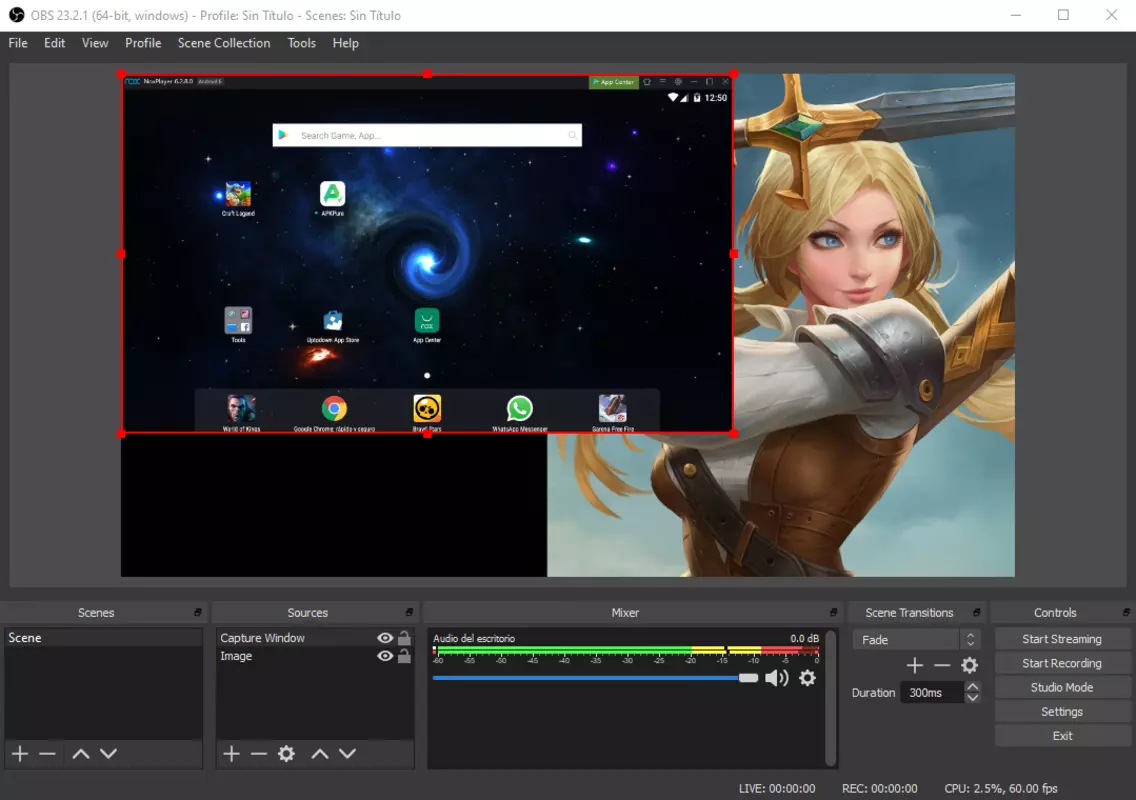
Task: Click the CPU 2.5%, 60.00 fps status
Action: pos(1001,788)
